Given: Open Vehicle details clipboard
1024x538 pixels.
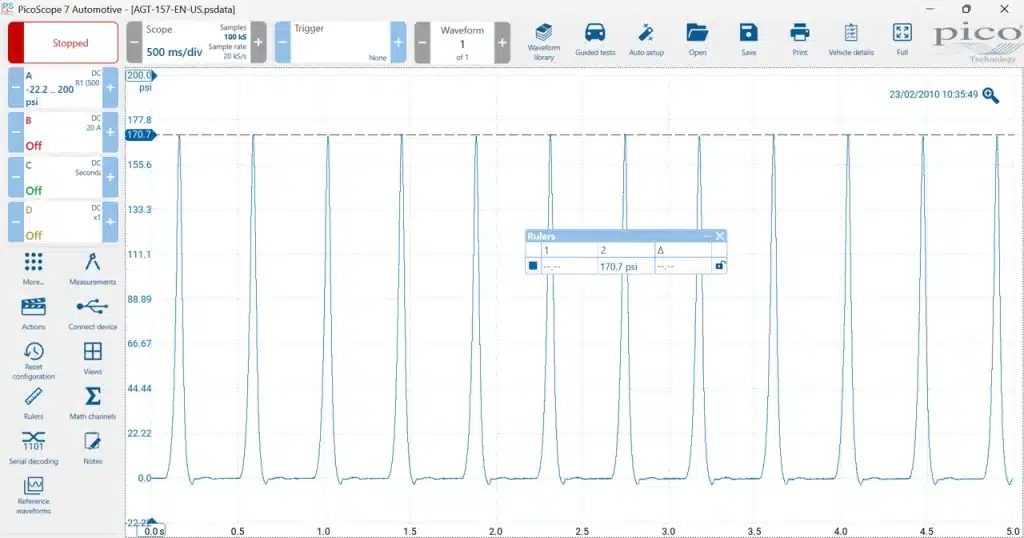Looking at the screenshot, I should coord(851,40).
